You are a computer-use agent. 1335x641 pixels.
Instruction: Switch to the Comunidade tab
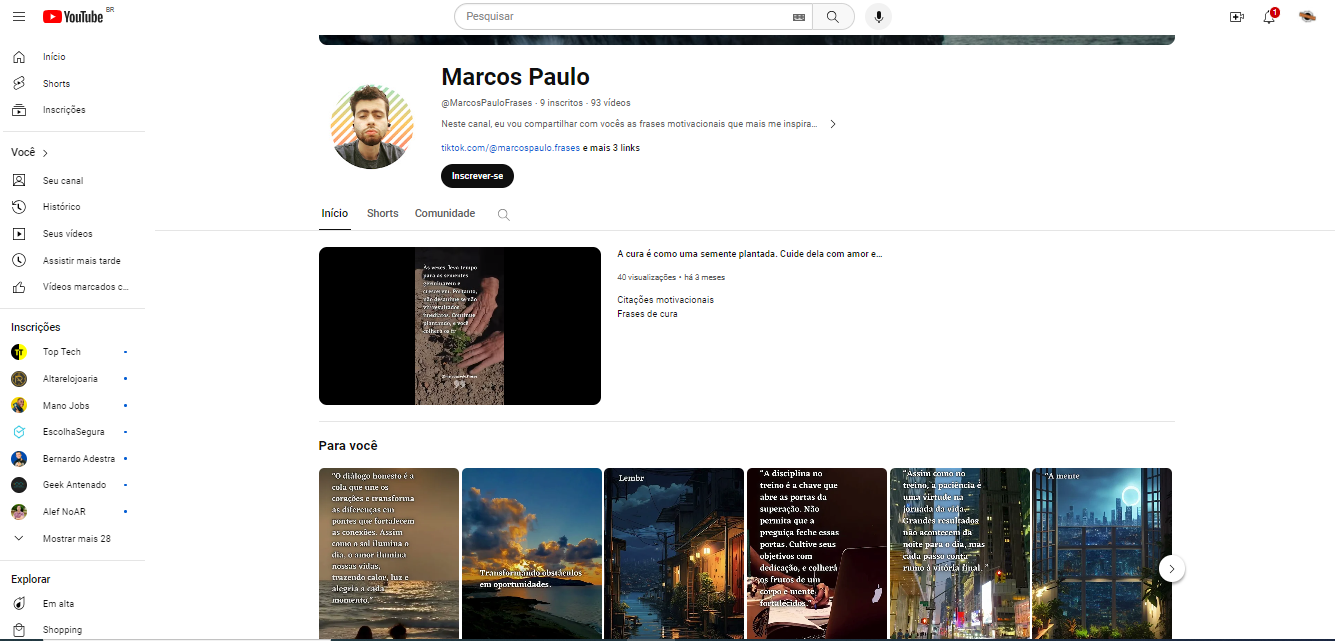pyautogui.click(x=445, y=214)
